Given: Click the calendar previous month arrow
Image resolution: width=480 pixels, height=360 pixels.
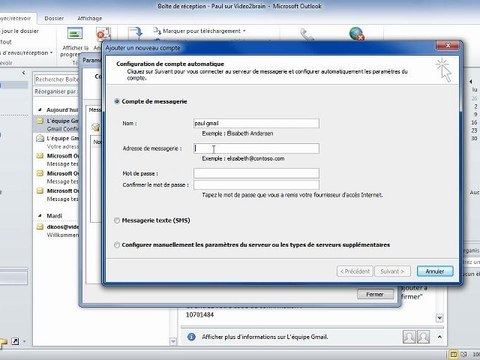Looking at the screenshot, I should (x=471, y=81).
